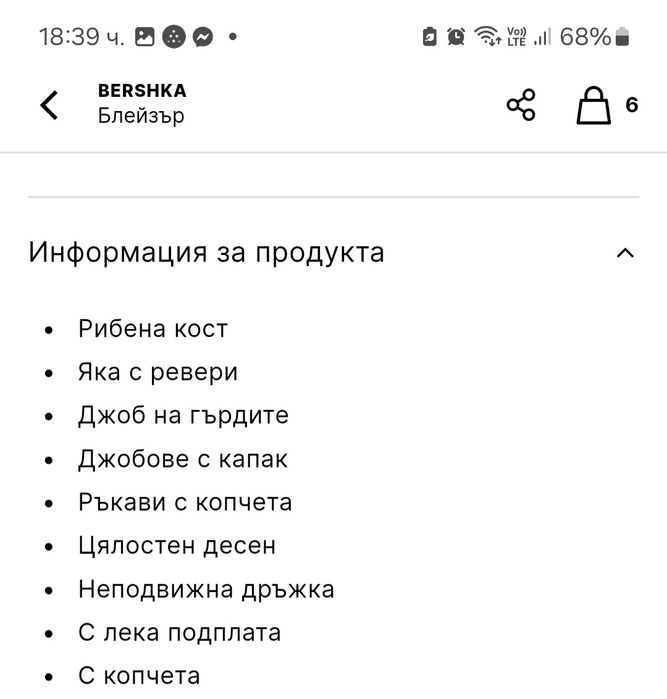The width and height of the screenshot is (667, 699).
Task: Open the shopping bag
Action: tap(593, 105)
